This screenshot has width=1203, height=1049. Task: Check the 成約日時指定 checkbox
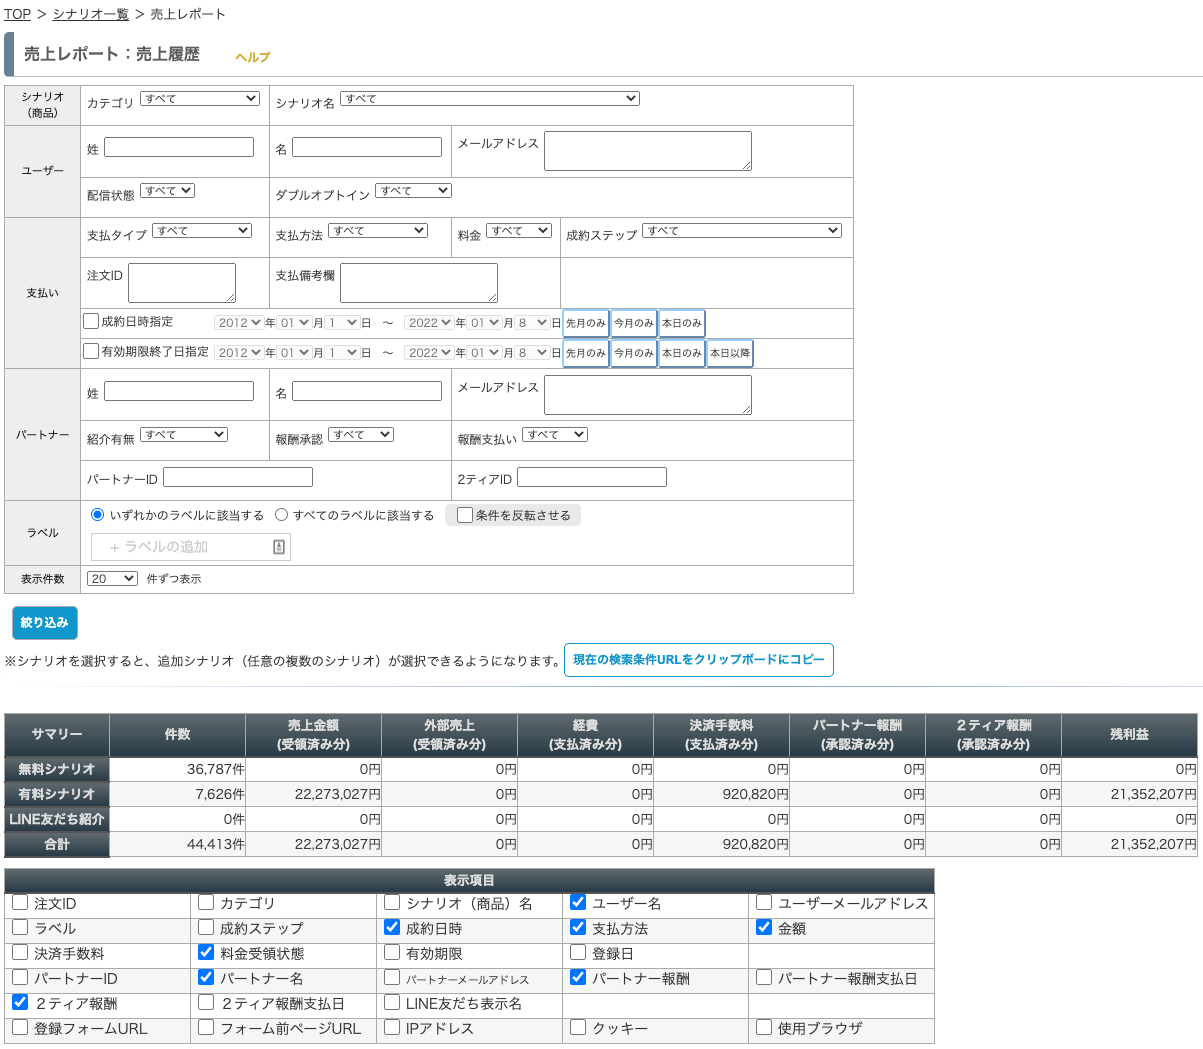[91, 322]
